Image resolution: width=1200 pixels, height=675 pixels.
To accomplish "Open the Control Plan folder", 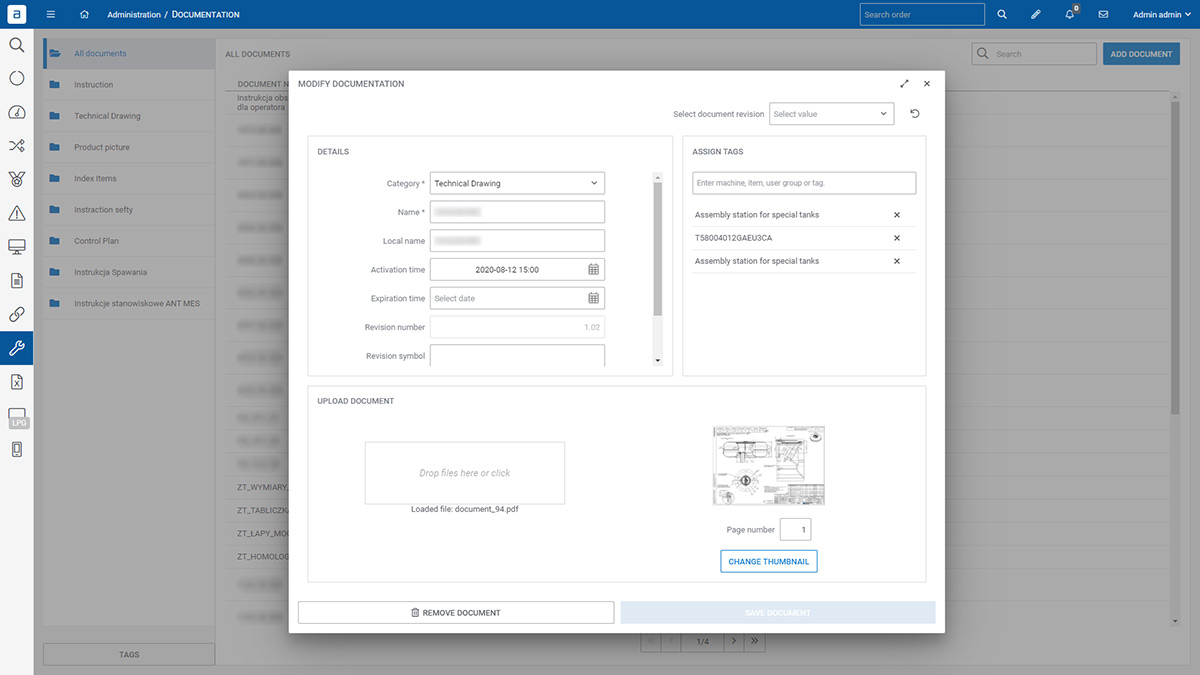I will pos(129,241).
